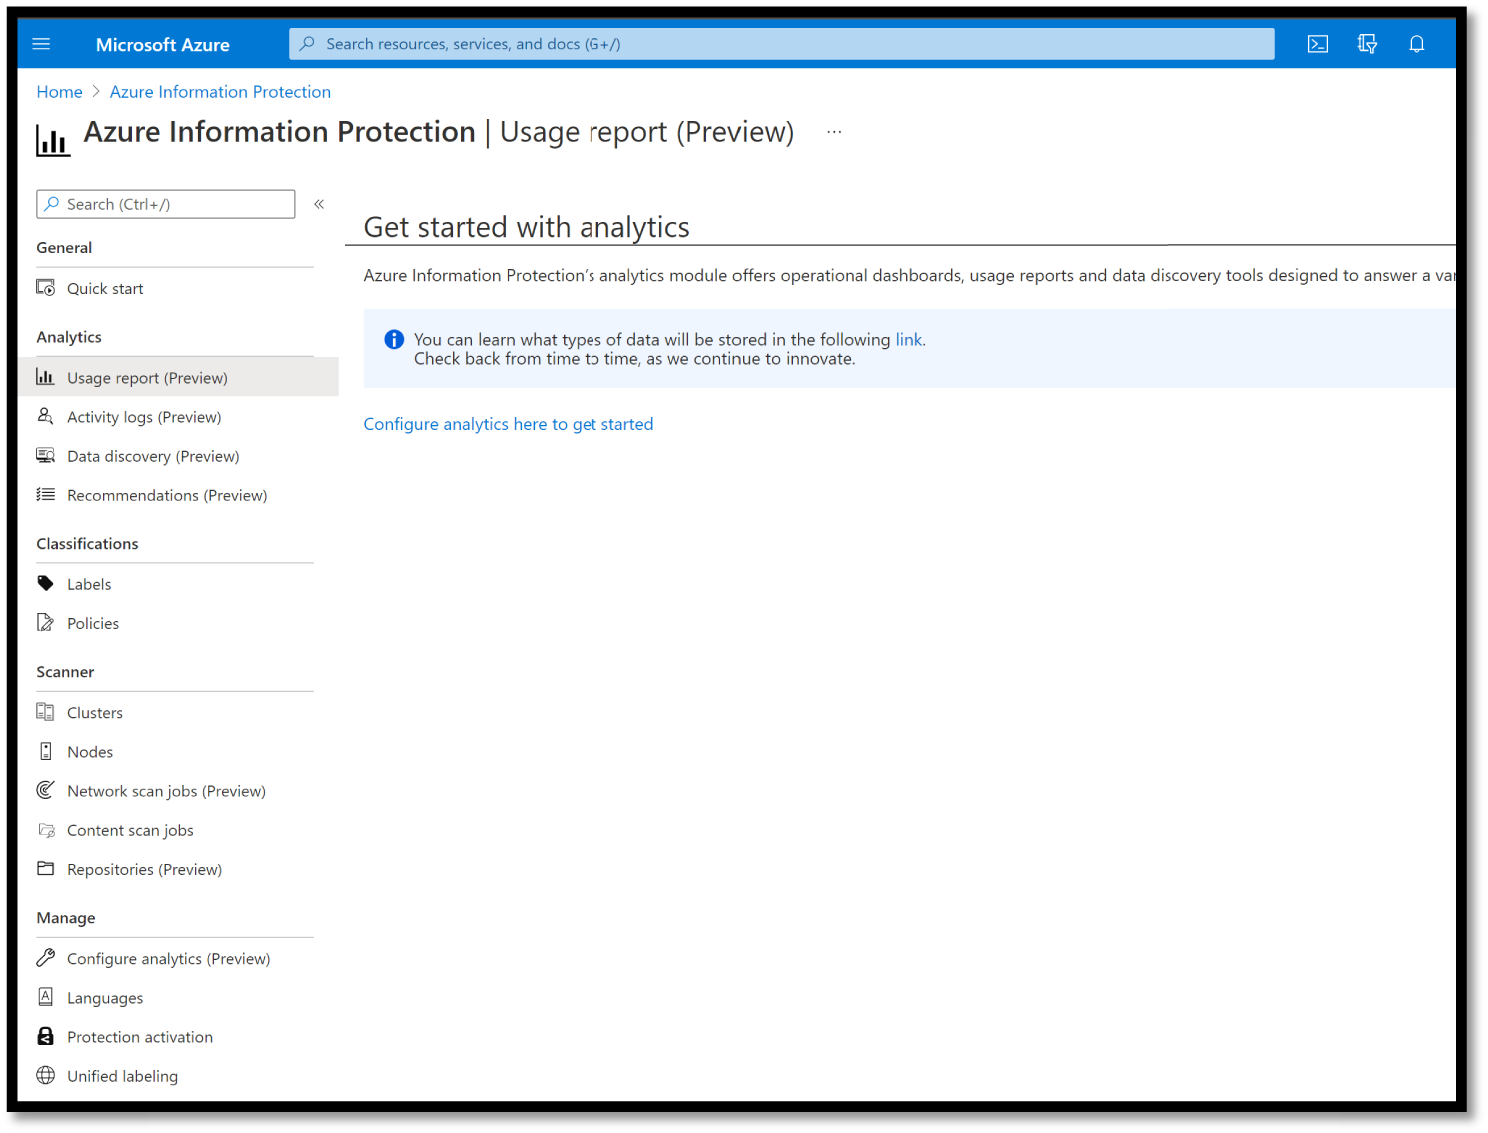Select Usage report (Preview) in sidebar
The image size is (1488, 1133).
pos(178,377)
